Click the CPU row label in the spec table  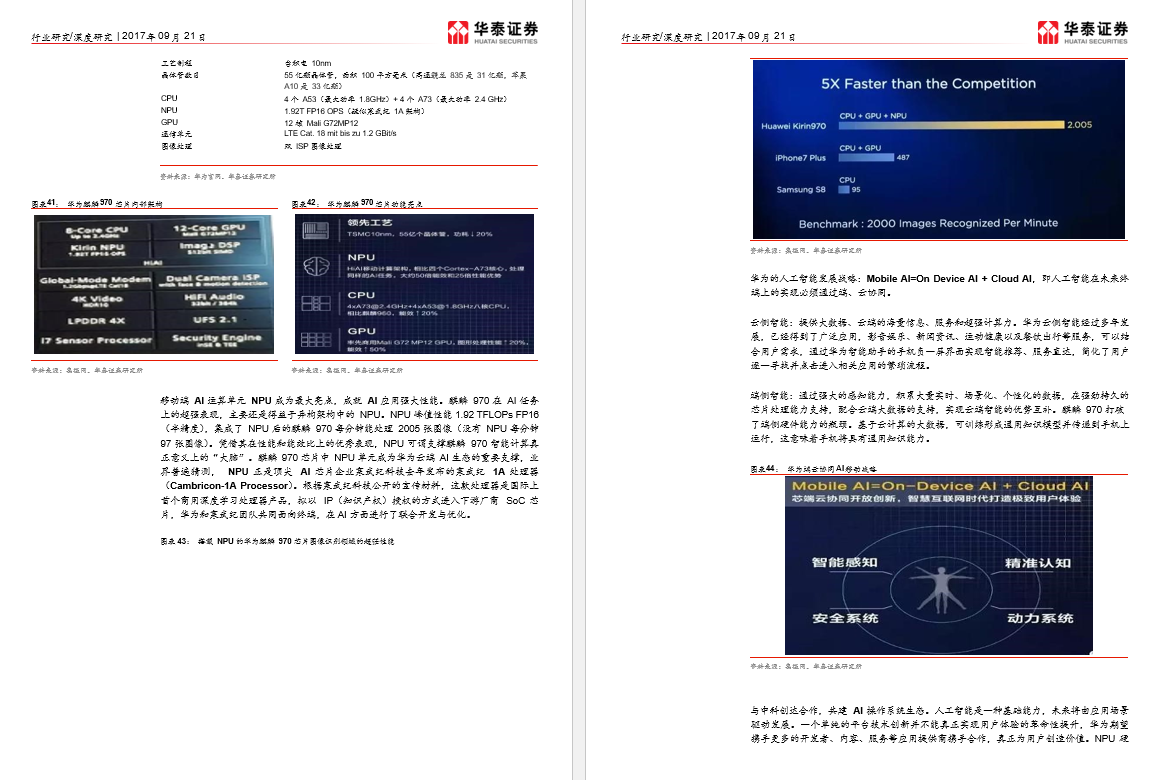point(169,98)
